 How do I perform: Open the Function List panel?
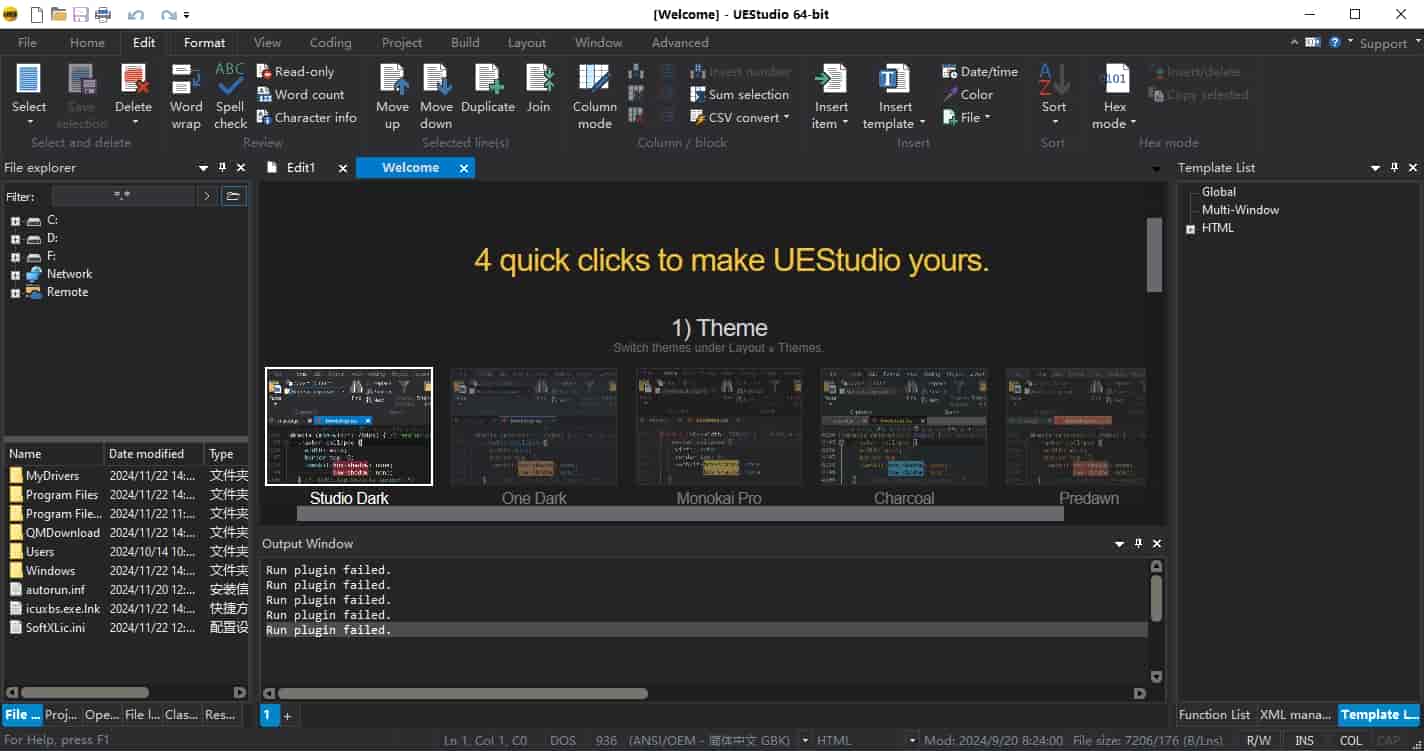1213,714
